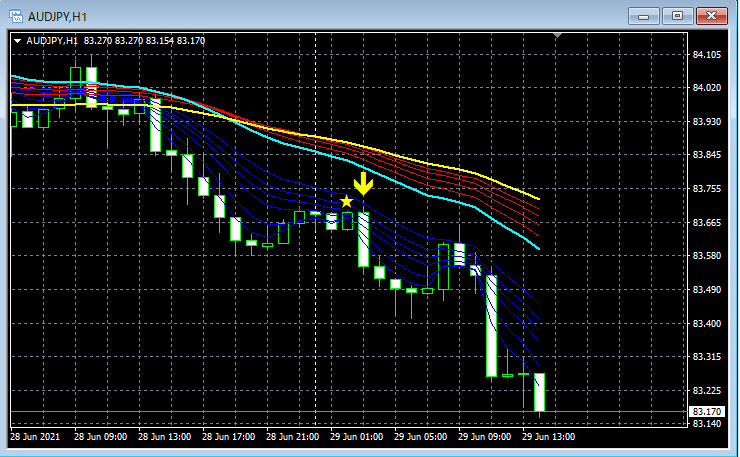Click the 83.170 current price label
The width and height of the screenshot is (740, 457).
[707, 412]
